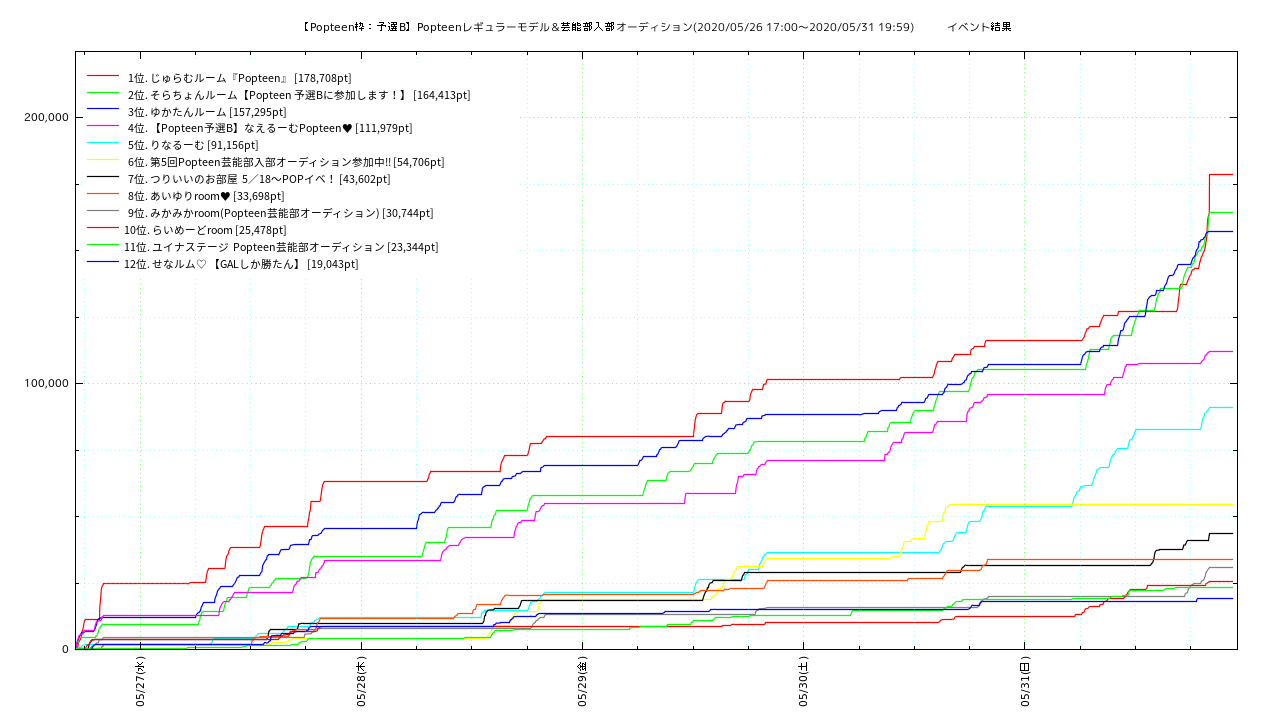This screenshot has height=720, width=1280.
Task: Click the yellow line sample for 6位
Action: click(x=104, y=161)
